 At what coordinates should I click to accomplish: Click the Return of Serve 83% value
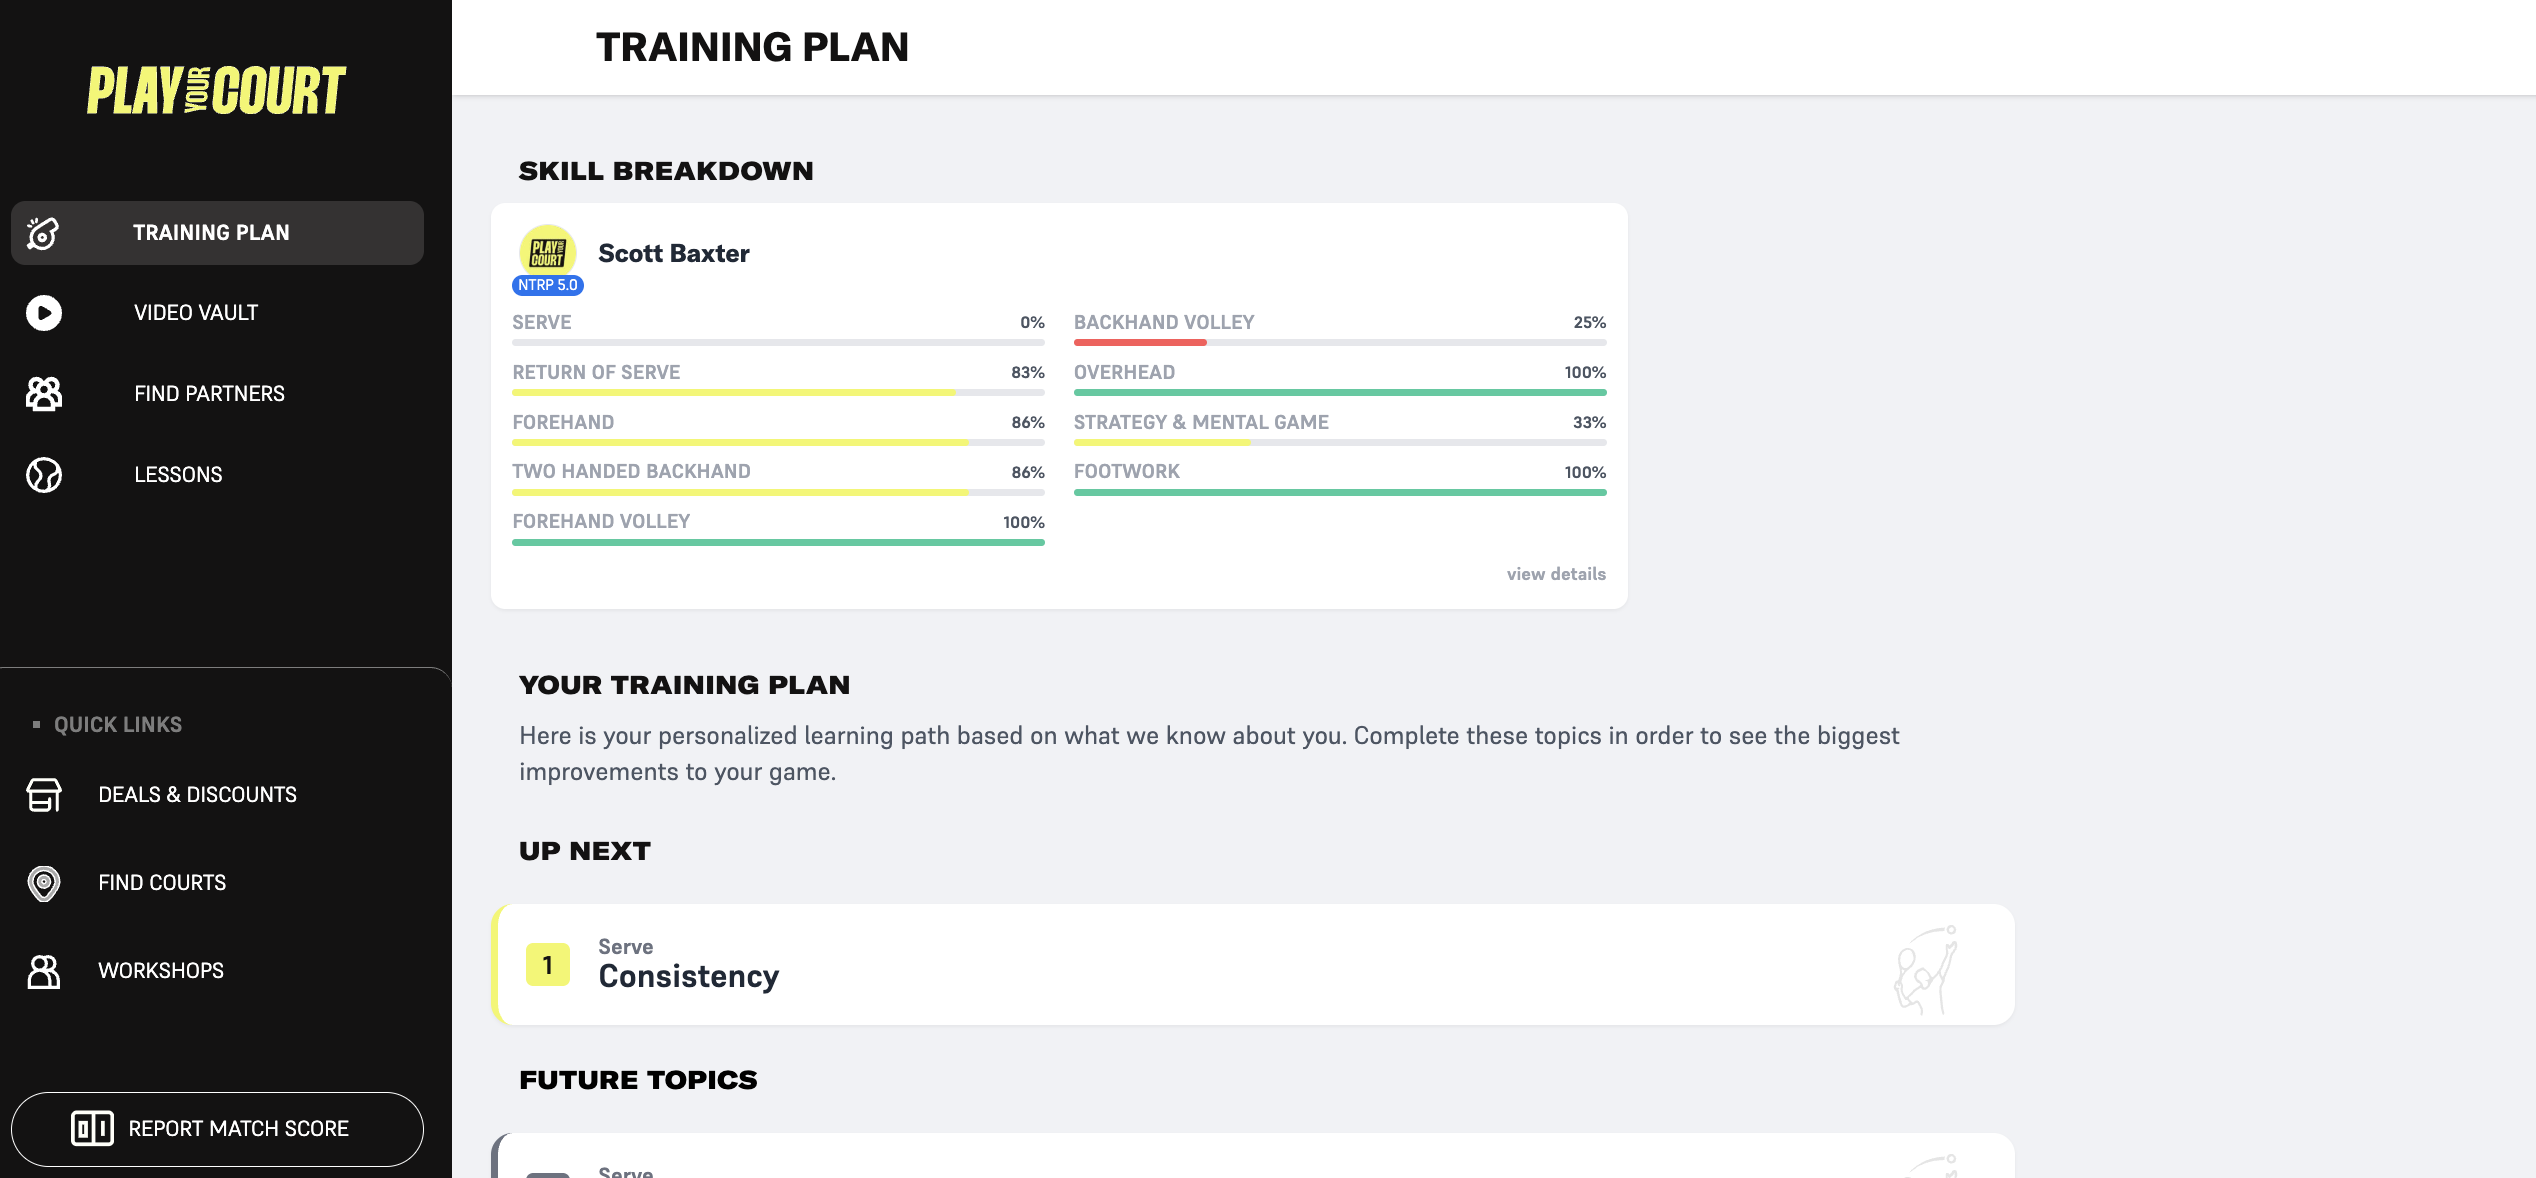pyautogui.click(x=1028, y=372)
